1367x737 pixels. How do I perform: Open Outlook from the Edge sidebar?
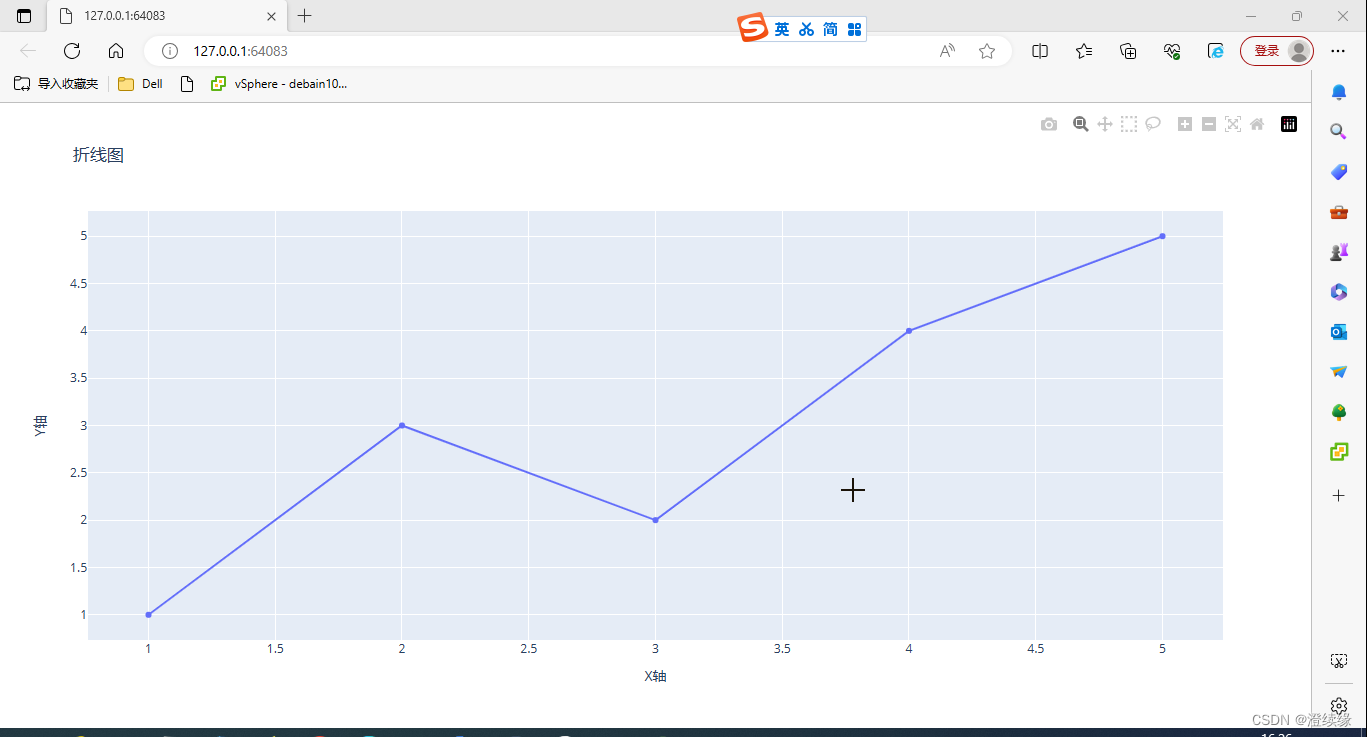point(1338,331)
